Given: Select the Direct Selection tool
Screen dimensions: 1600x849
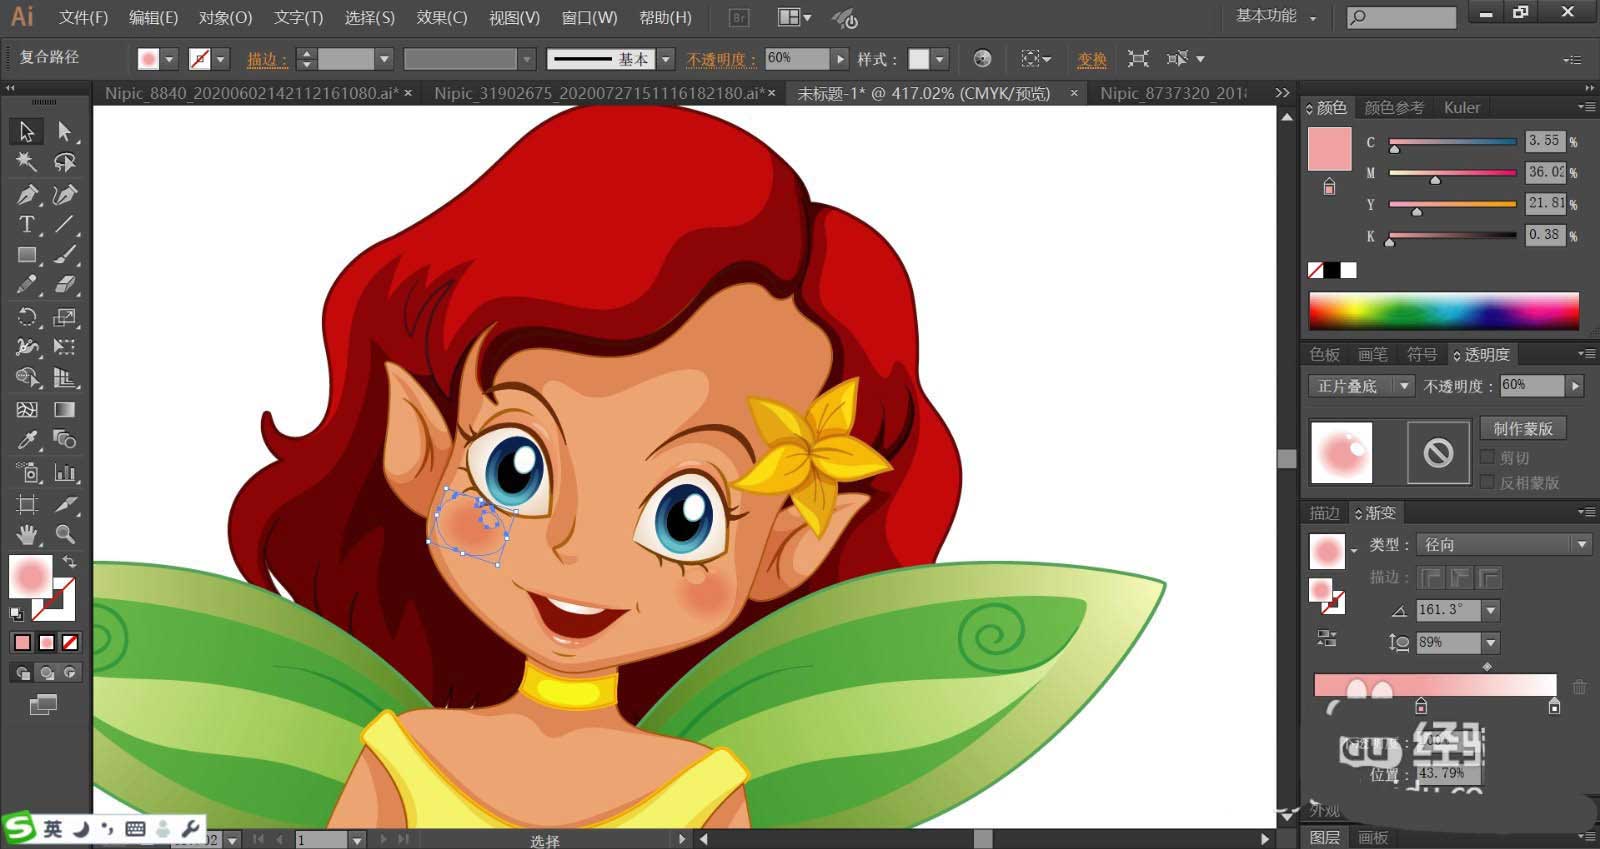Looking at the screenshot, I should click(65, 131).
